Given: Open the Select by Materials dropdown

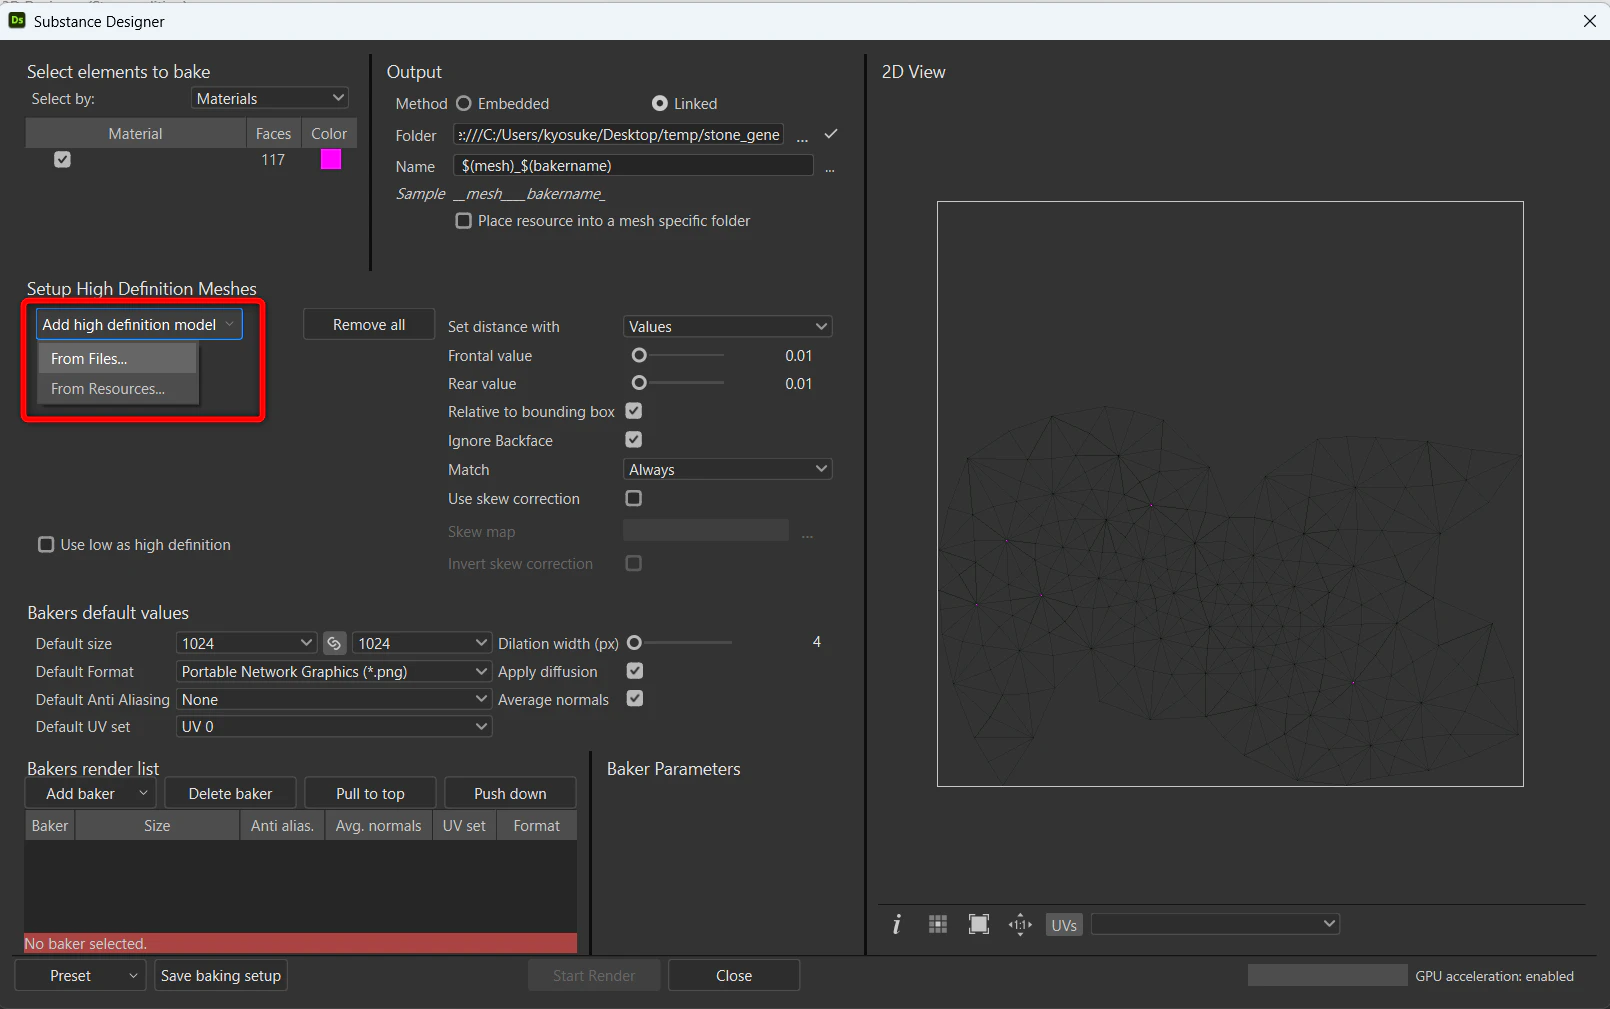Looking at the screenshot, I should pos(270,98).
